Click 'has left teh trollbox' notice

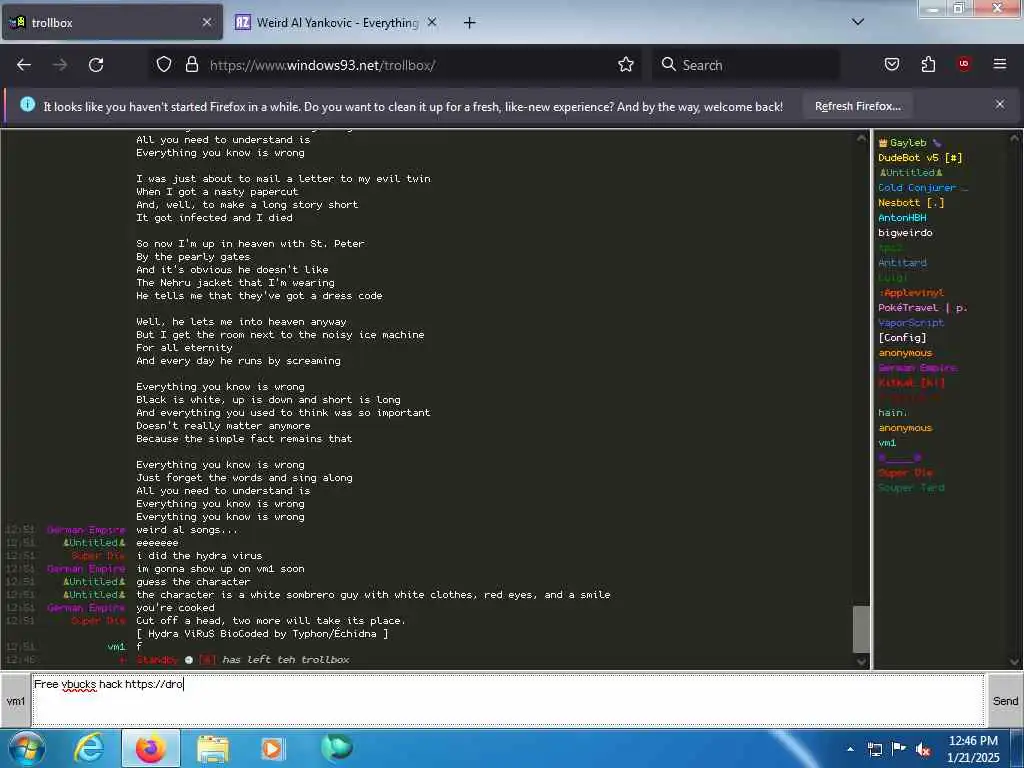pyautogui.click(x=285, y=660)
